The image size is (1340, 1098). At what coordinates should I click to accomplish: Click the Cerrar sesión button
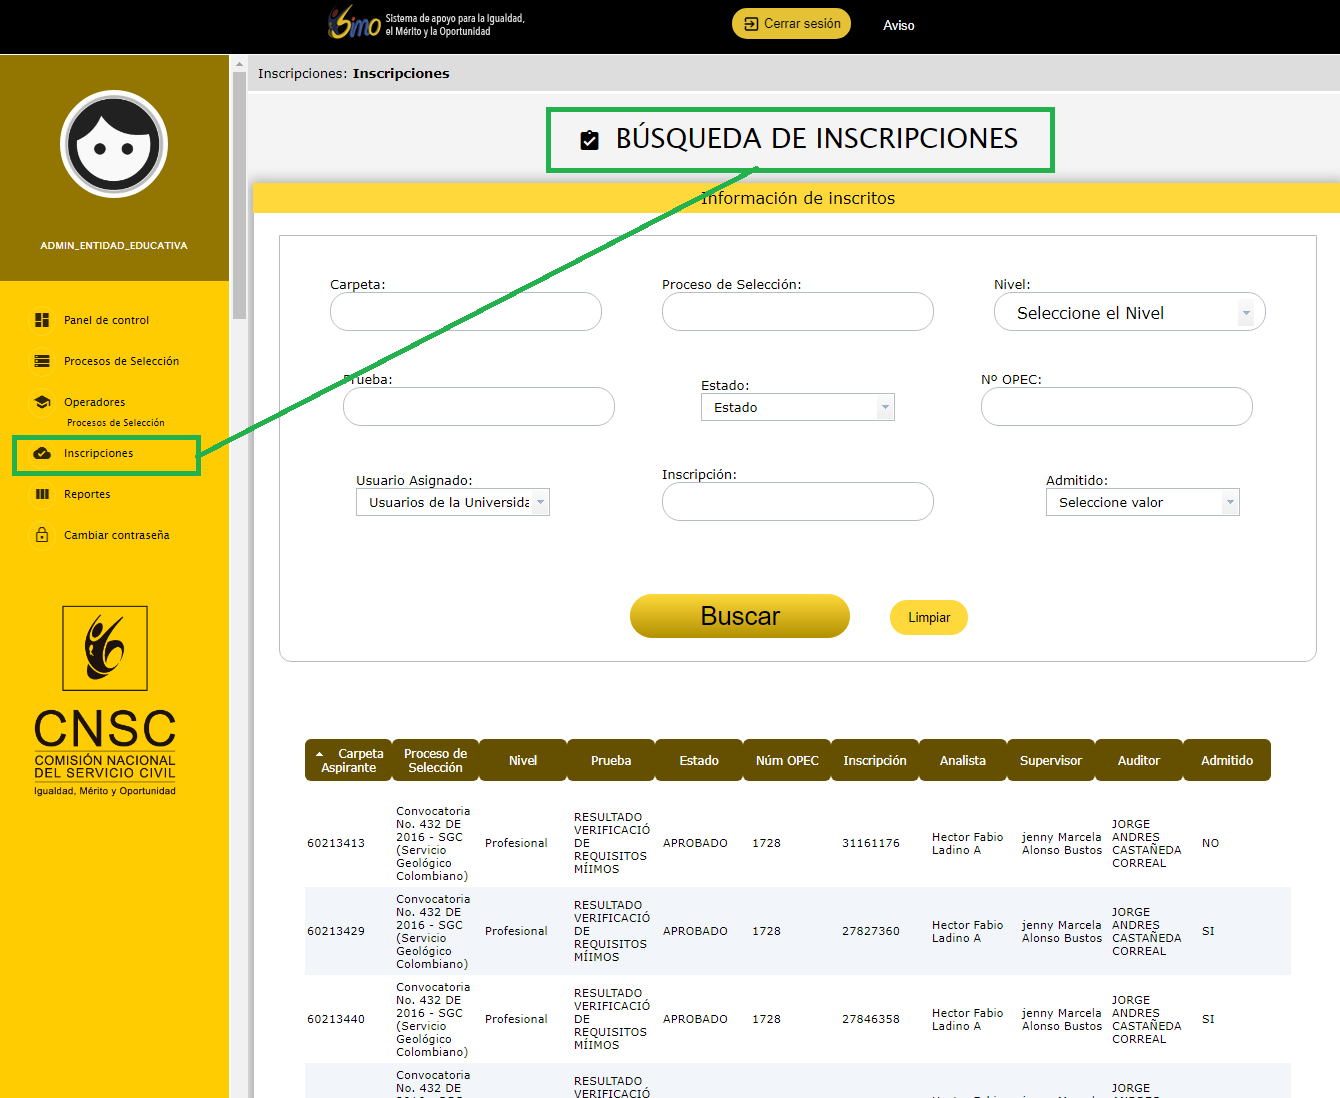(791, 24)
